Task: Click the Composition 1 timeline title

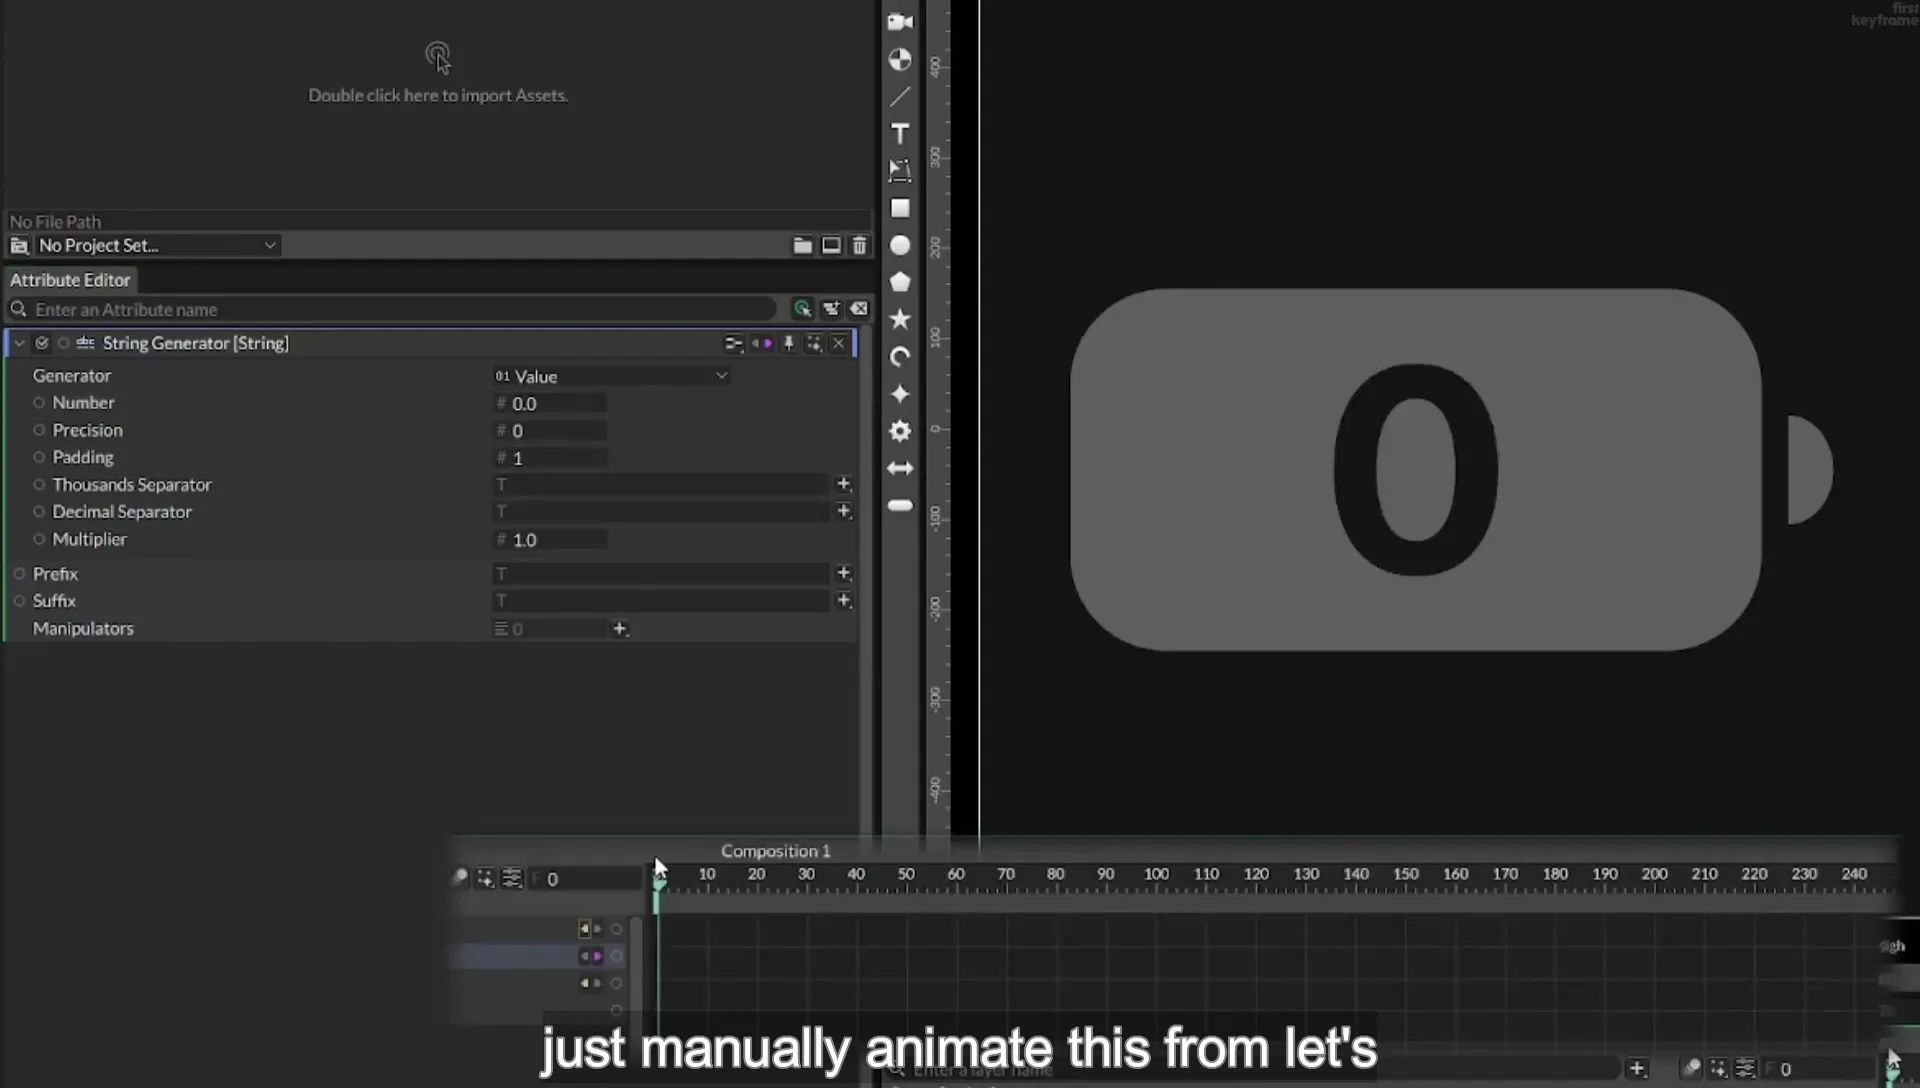Action: tap(776, 851)
